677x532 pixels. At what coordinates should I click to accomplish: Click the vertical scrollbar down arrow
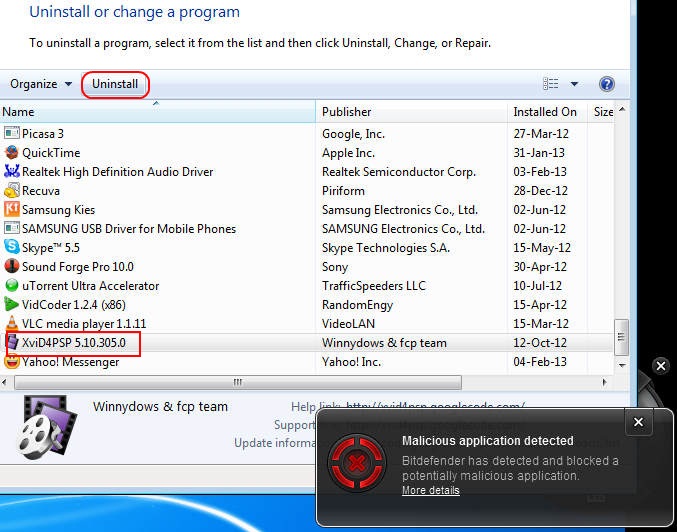coord(622,365)
